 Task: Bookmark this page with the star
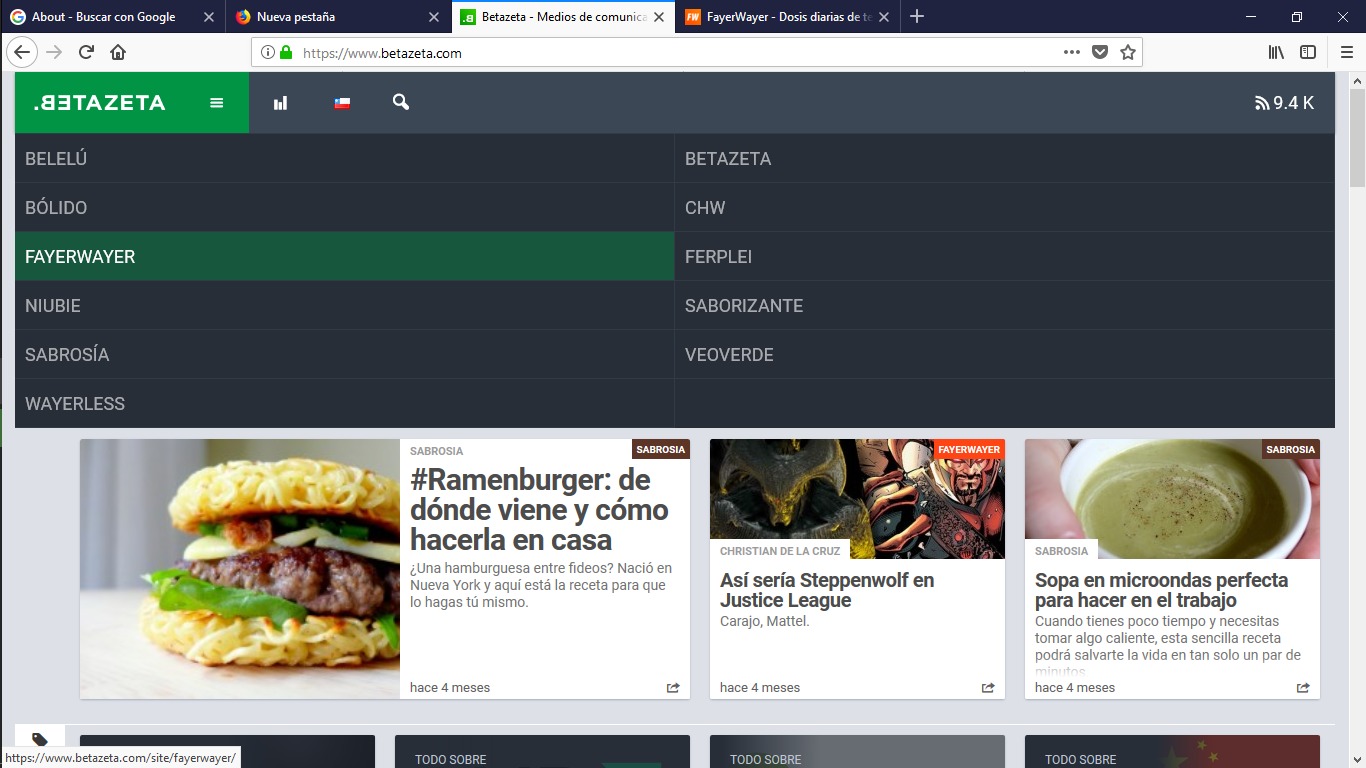[1128, 52]
